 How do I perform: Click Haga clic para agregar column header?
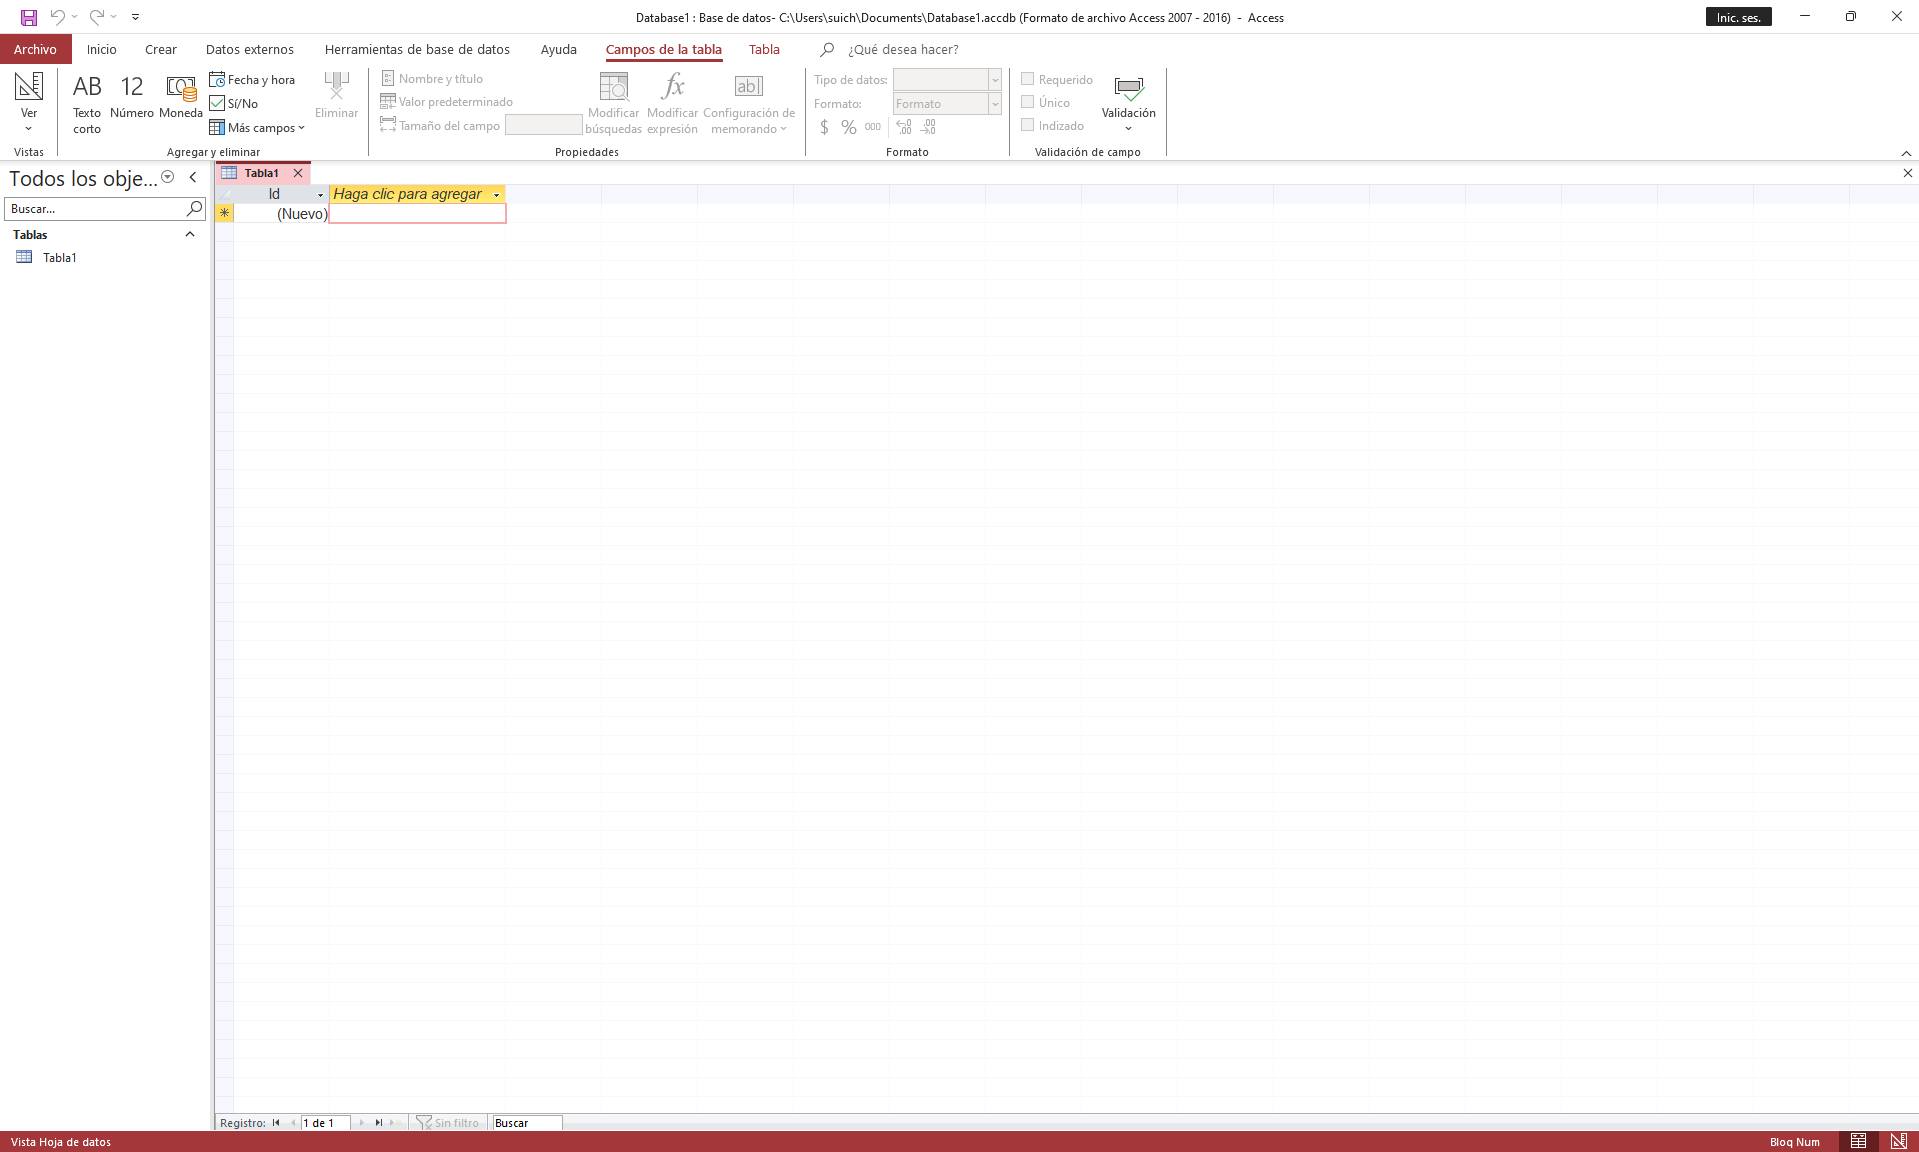[408, 194]
